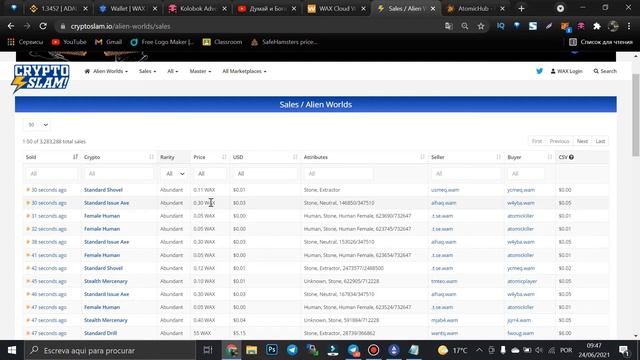The width and height of the screenshot is (640, 360).
Task: Click the Stealth Mercenary link priced 0.40 WAX
Action: [106, 320]
